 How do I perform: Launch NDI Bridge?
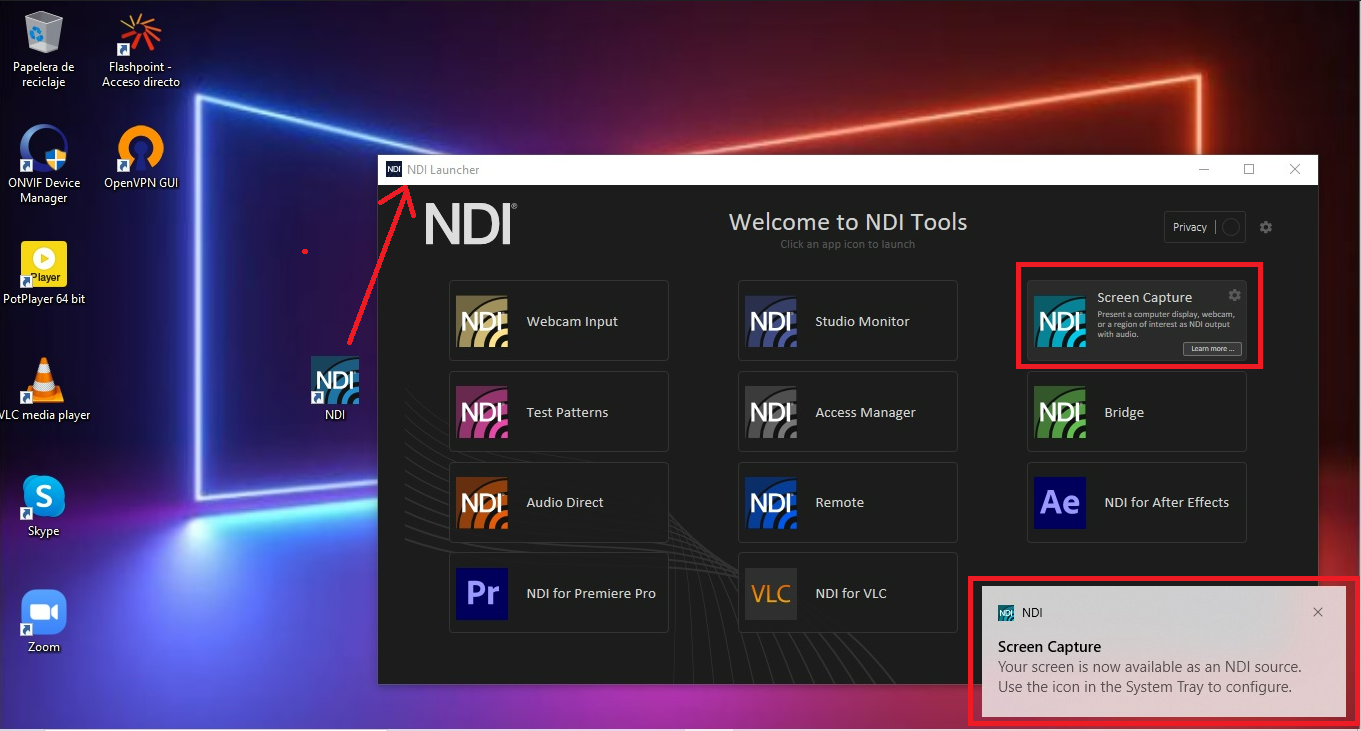[x=1136, y=411]
